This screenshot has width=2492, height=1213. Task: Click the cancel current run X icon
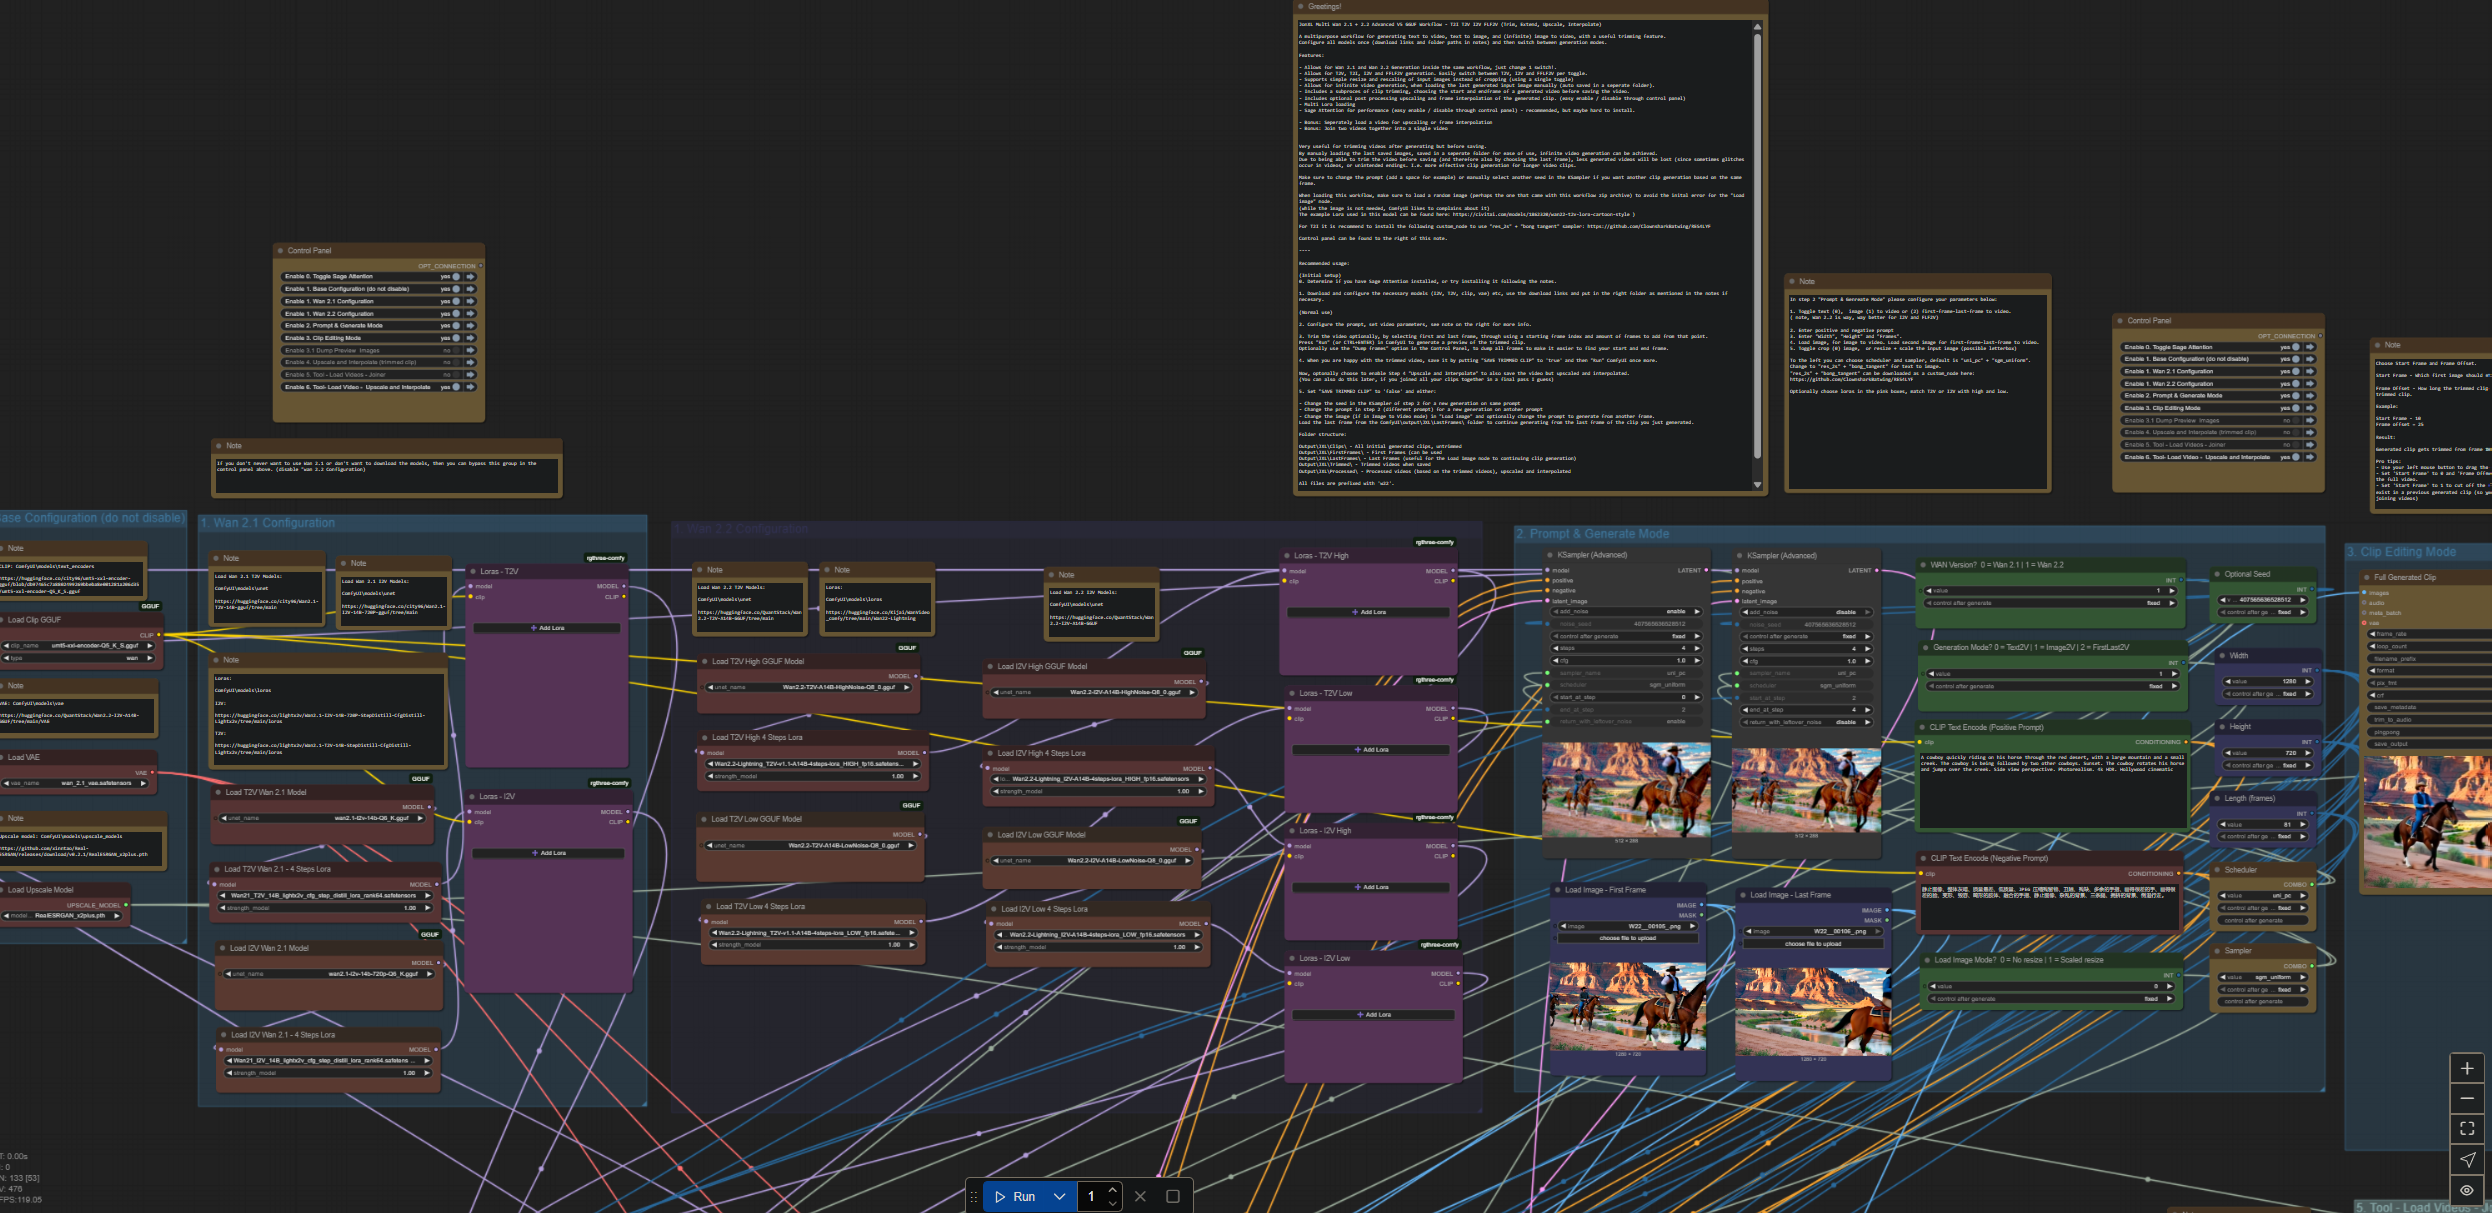click(1140, 1196)
